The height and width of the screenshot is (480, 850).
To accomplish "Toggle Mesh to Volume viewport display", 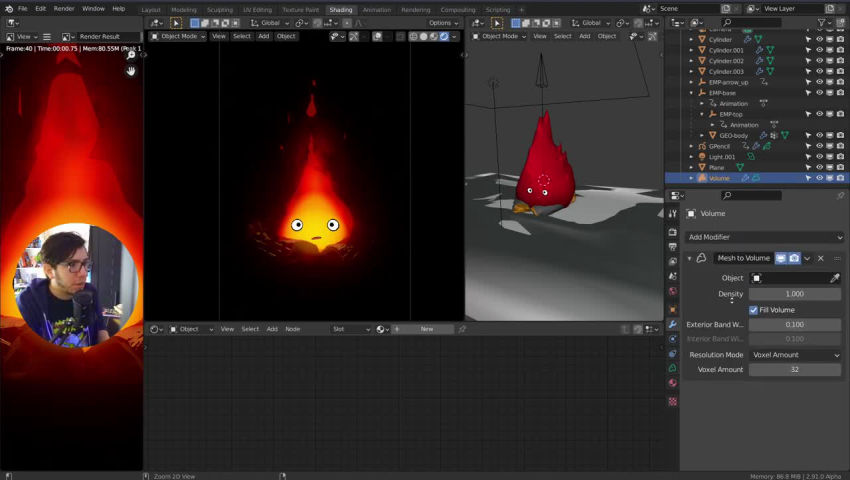I will (781, 258).
